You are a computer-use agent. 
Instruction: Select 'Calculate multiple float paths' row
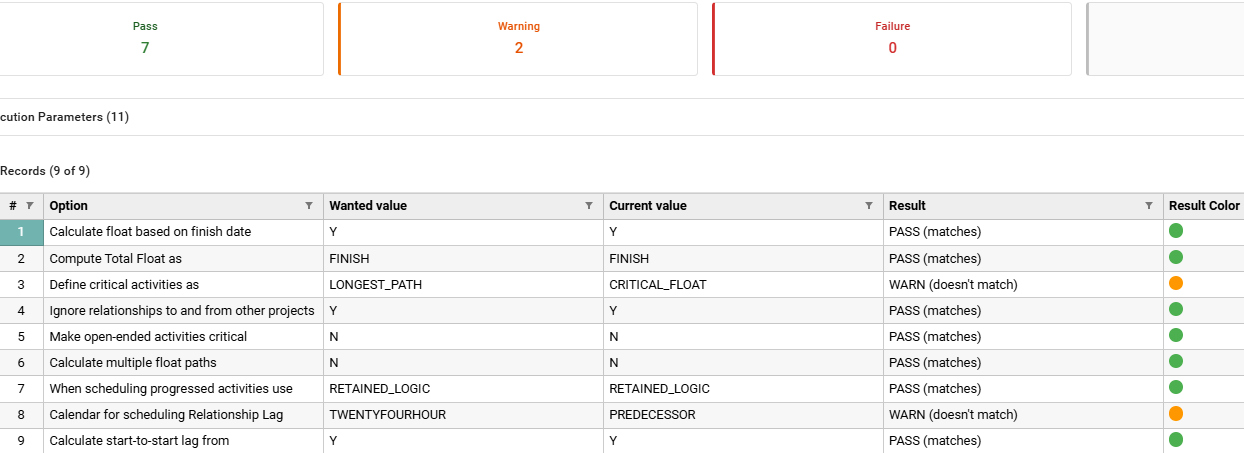132,362
